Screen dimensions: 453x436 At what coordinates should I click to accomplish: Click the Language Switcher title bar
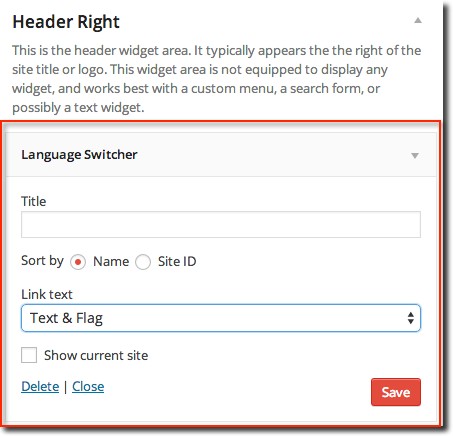221,155
